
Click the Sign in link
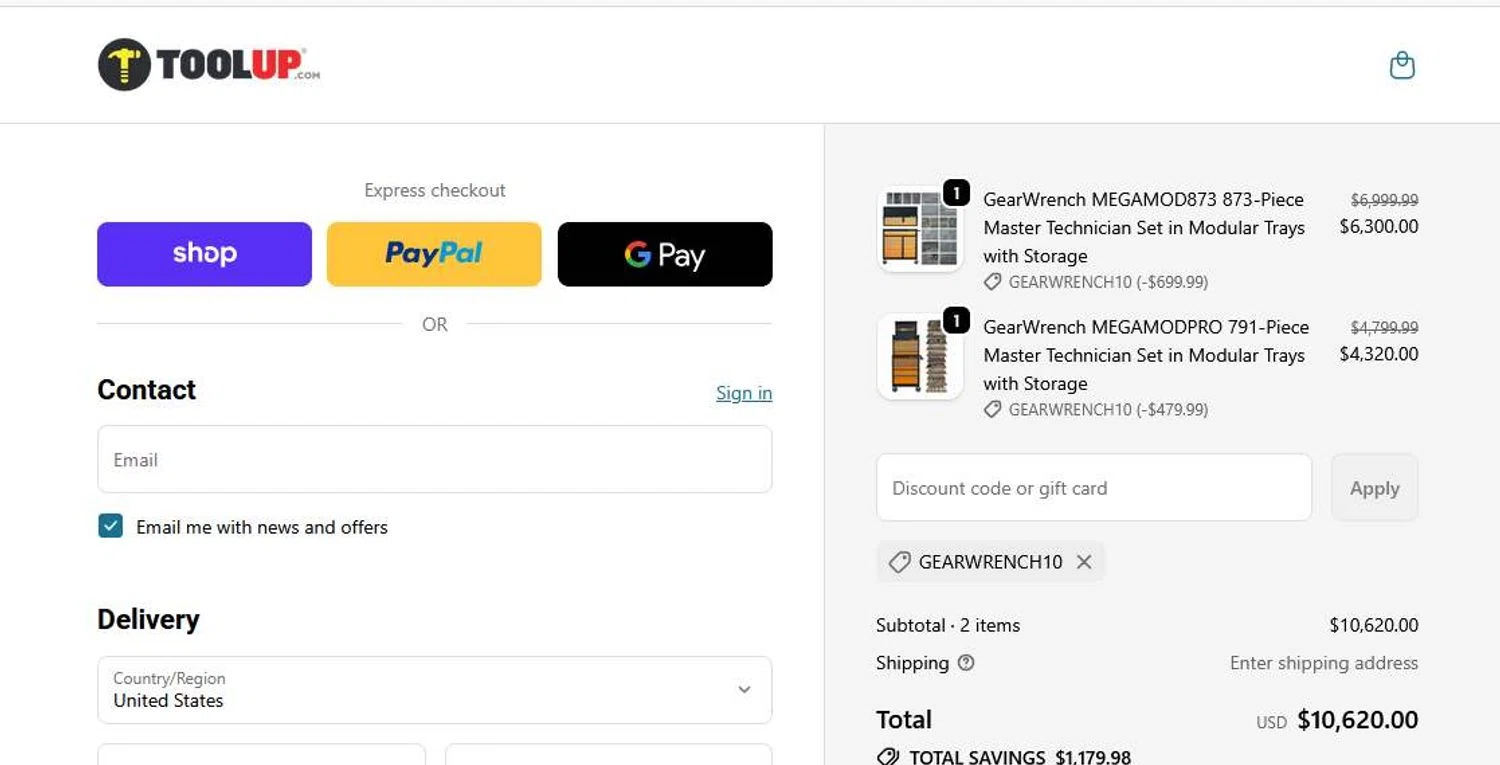[x=744, y=393]
